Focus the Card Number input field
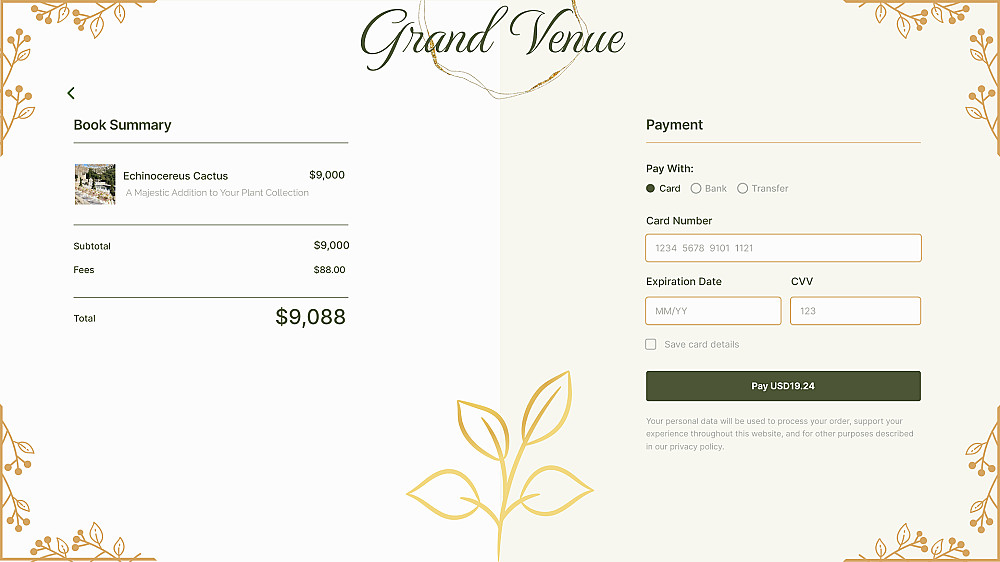This screenshot has height=562, width=1000. (x=783, y=248)
